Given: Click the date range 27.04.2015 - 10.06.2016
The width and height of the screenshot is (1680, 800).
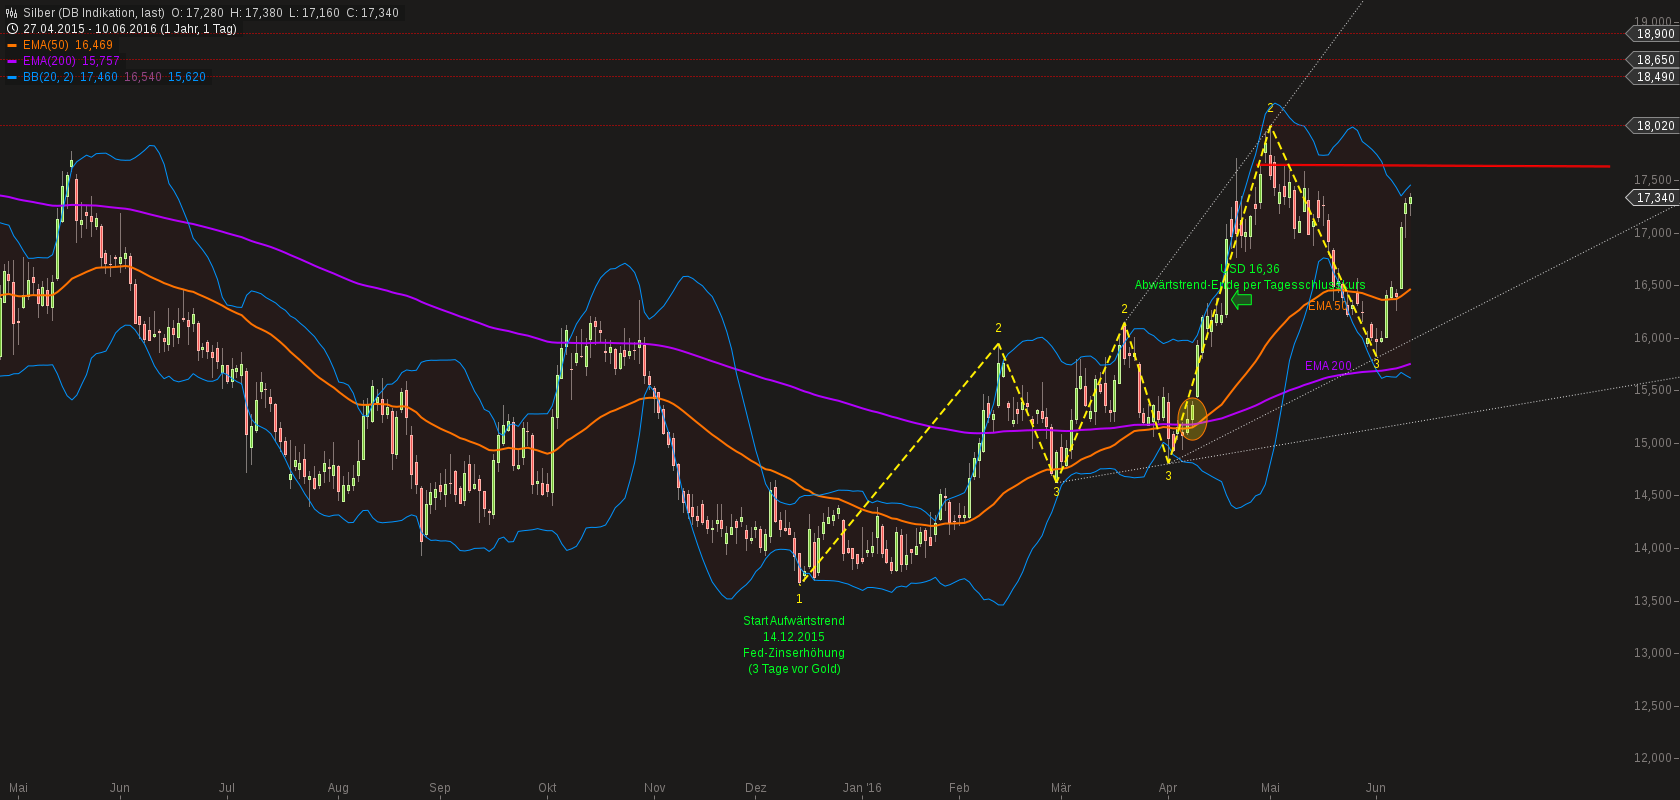Looking at the screenshot, I should 89,29.
